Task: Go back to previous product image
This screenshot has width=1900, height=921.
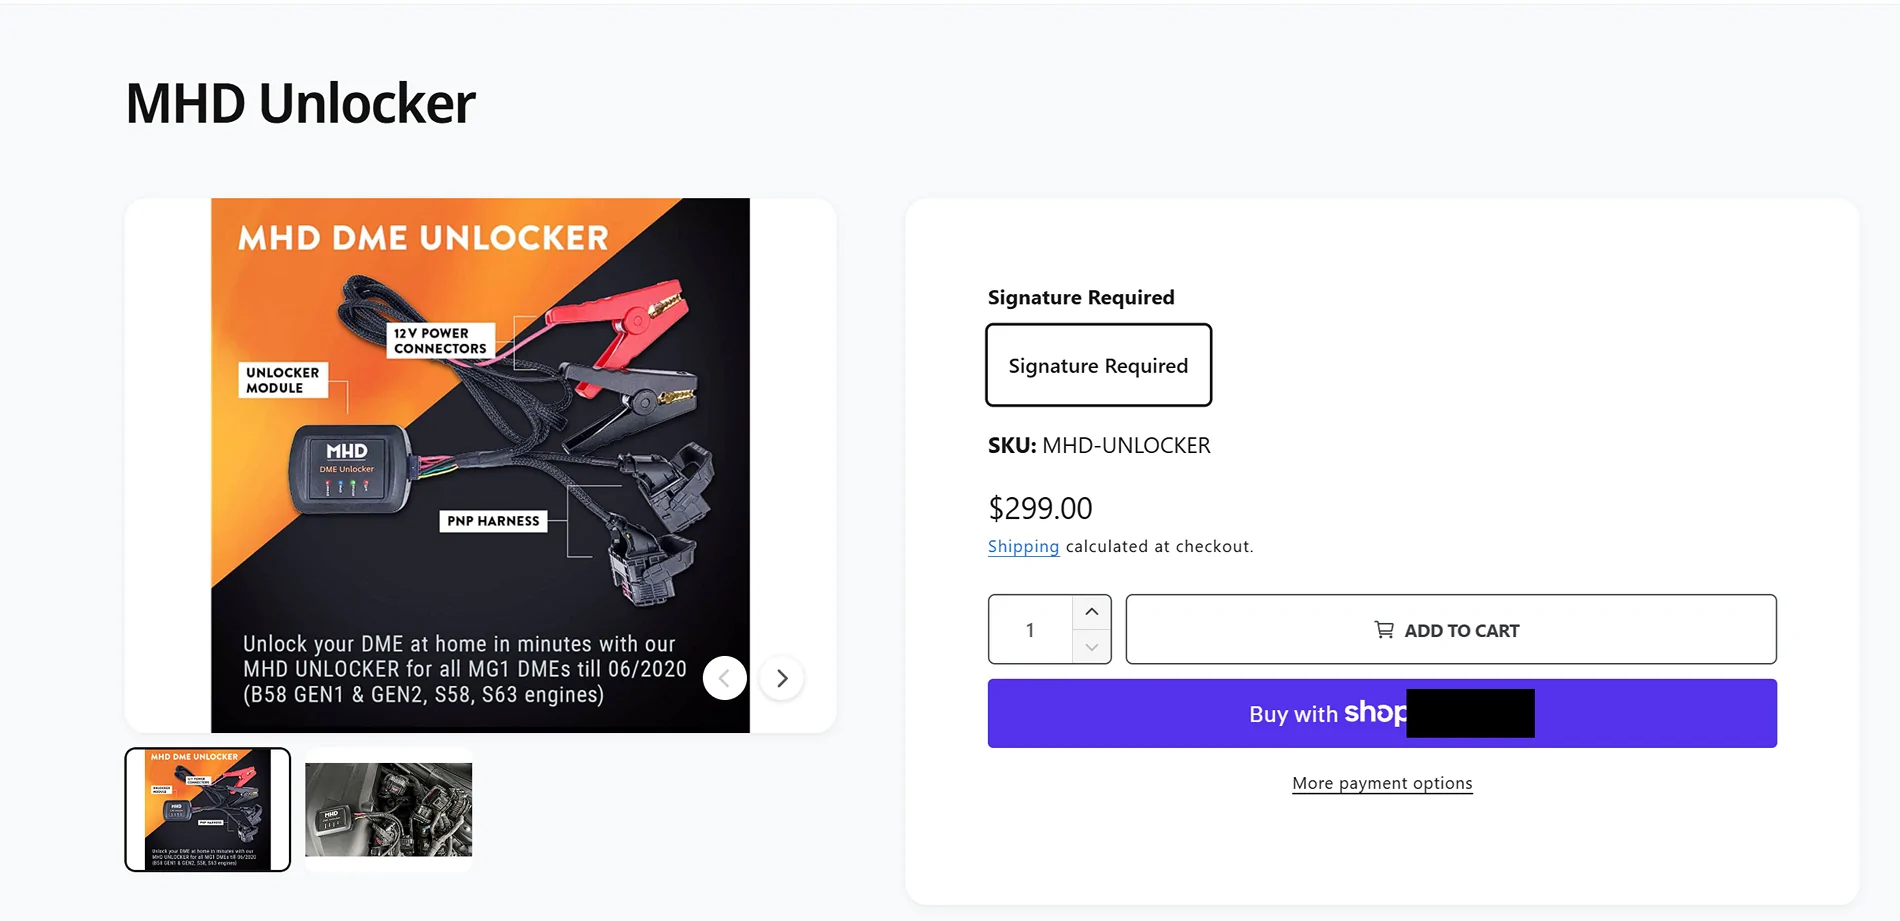Action: click(x=725, y=679)
